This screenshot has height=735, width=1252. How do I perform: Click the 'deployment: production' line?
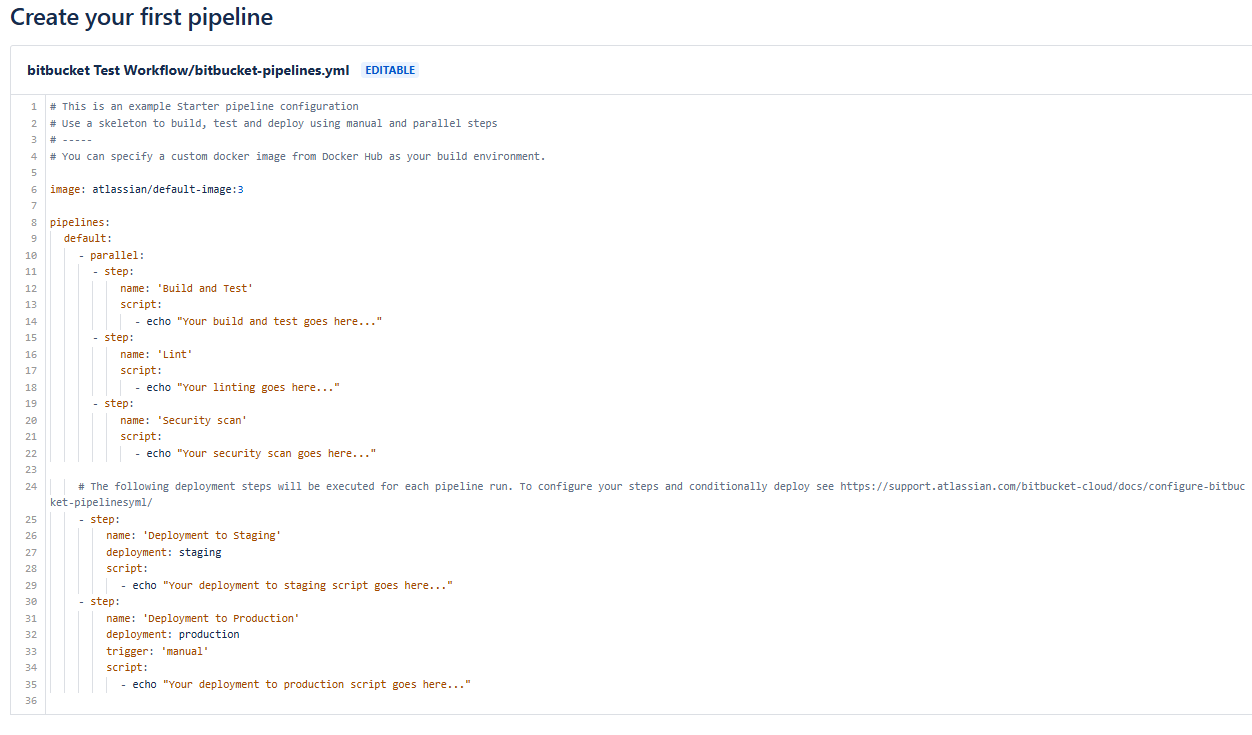tap(173, 634)
